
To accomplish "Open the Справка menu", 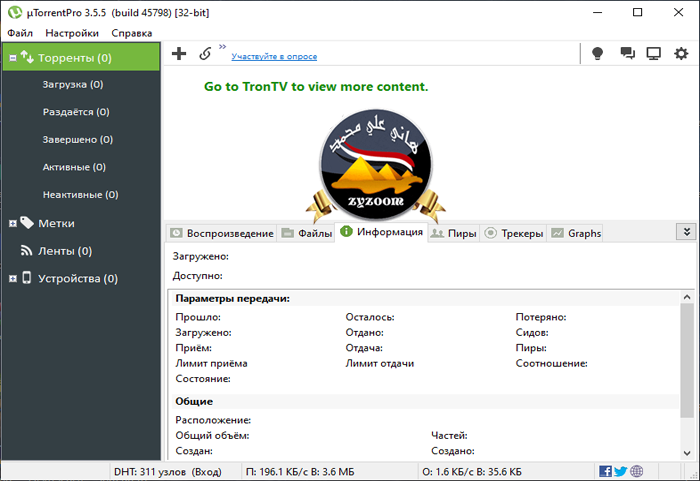I will (x=132, y=33).
